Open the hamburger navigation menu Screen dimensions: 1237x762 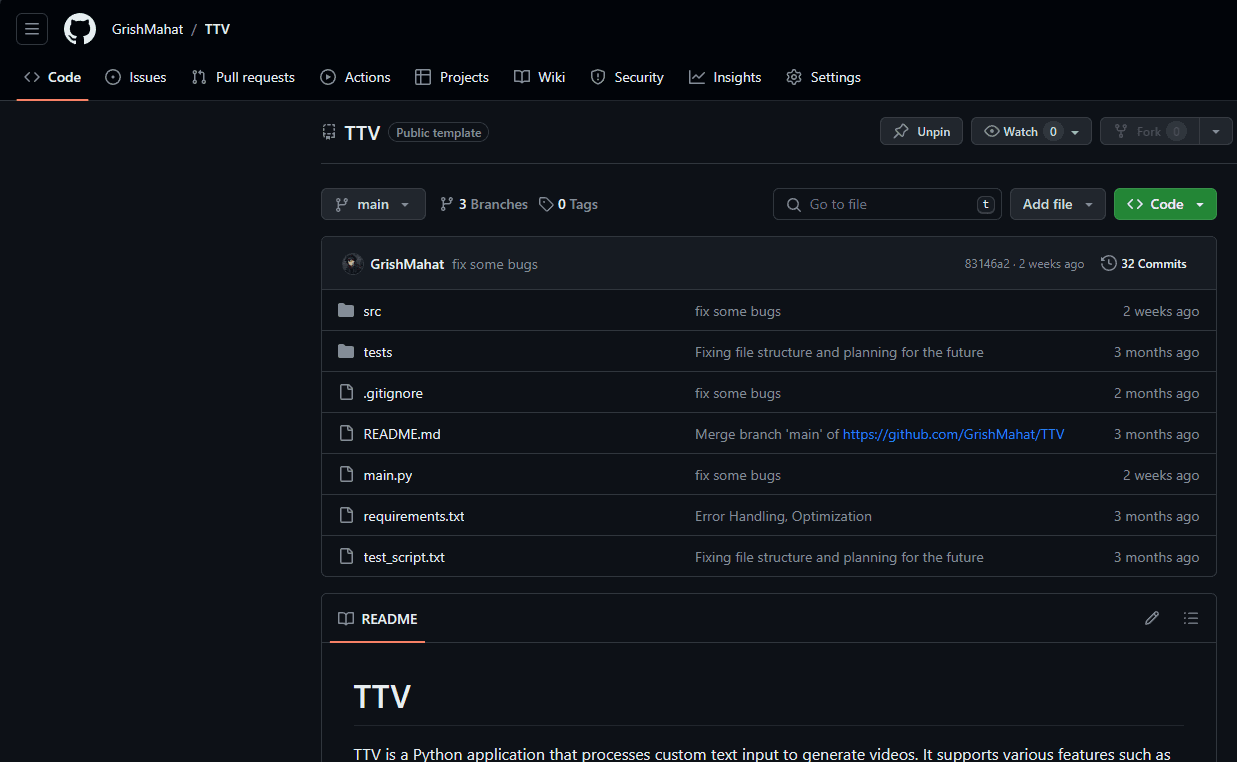pyautogui.click(x=32, y=29)
